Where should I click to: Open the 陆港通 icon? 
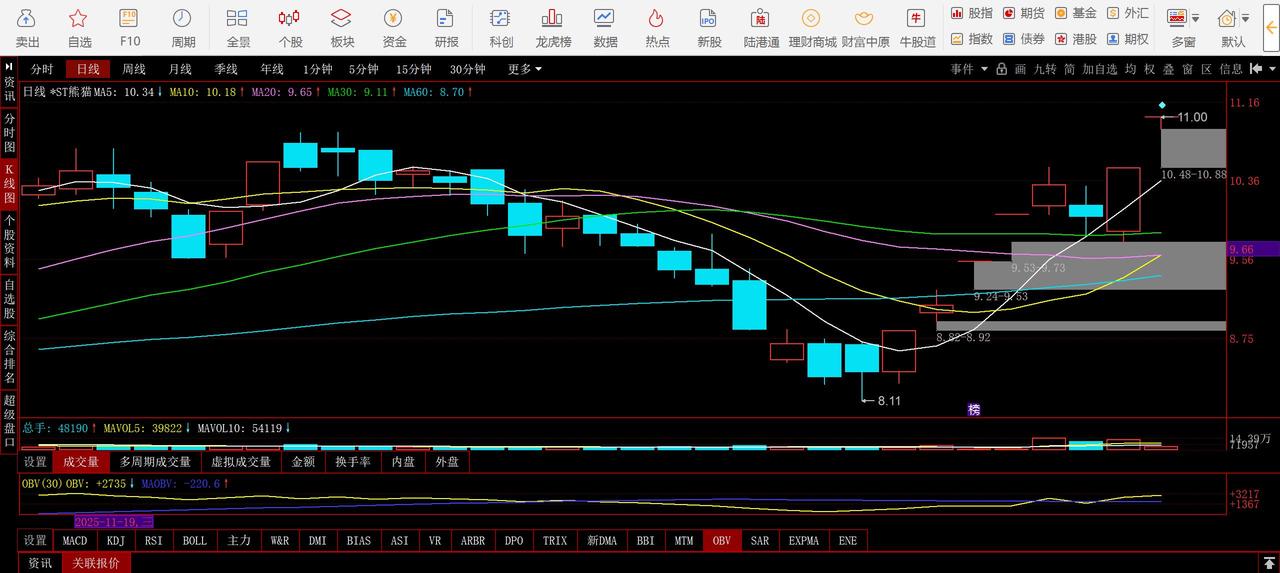(x=761, y=27)
